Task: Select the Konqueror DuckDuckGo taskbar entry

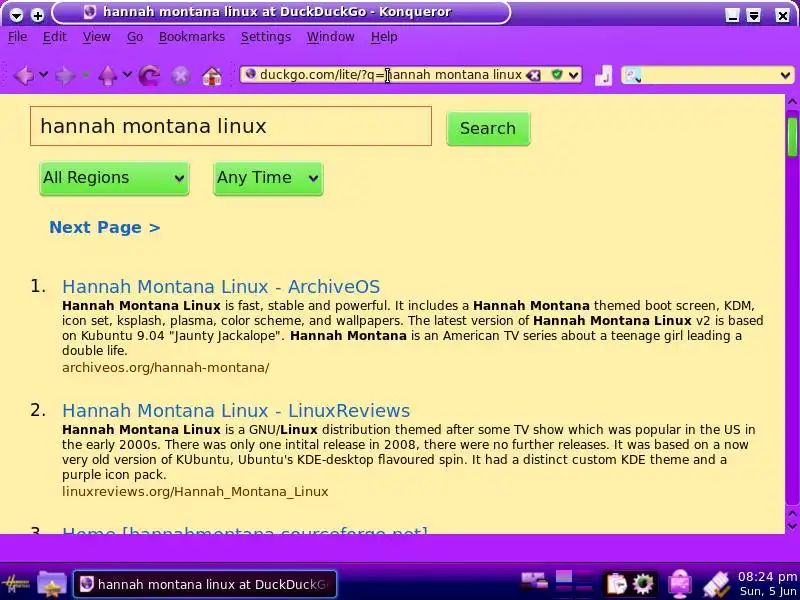Action: click(x=205, y=584)
